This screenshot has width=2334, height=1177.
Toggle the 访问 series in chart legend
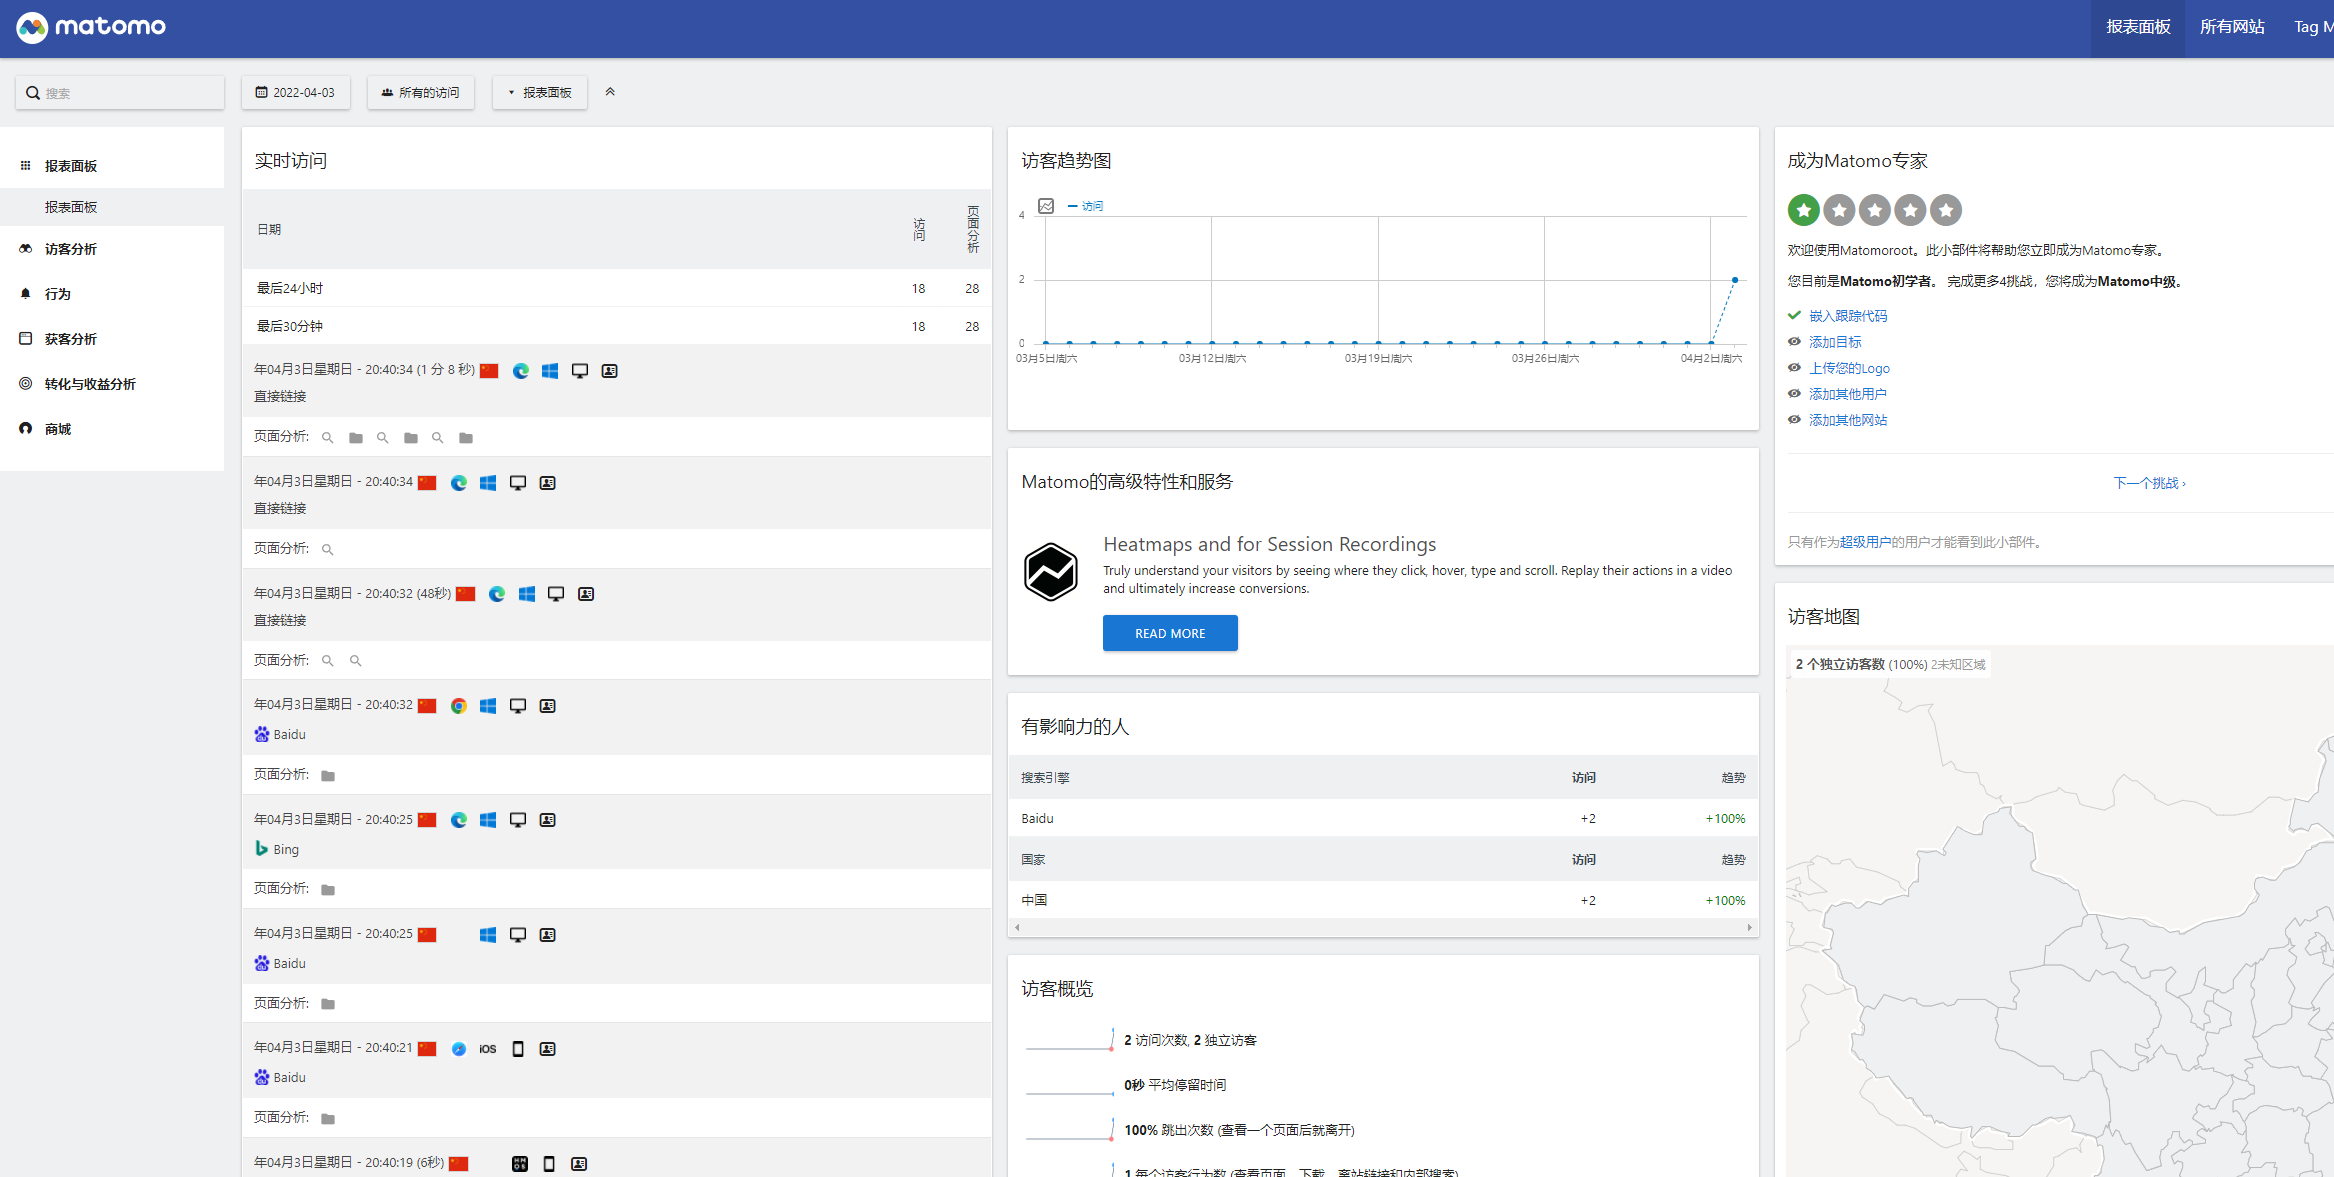tap(1086, 206)
